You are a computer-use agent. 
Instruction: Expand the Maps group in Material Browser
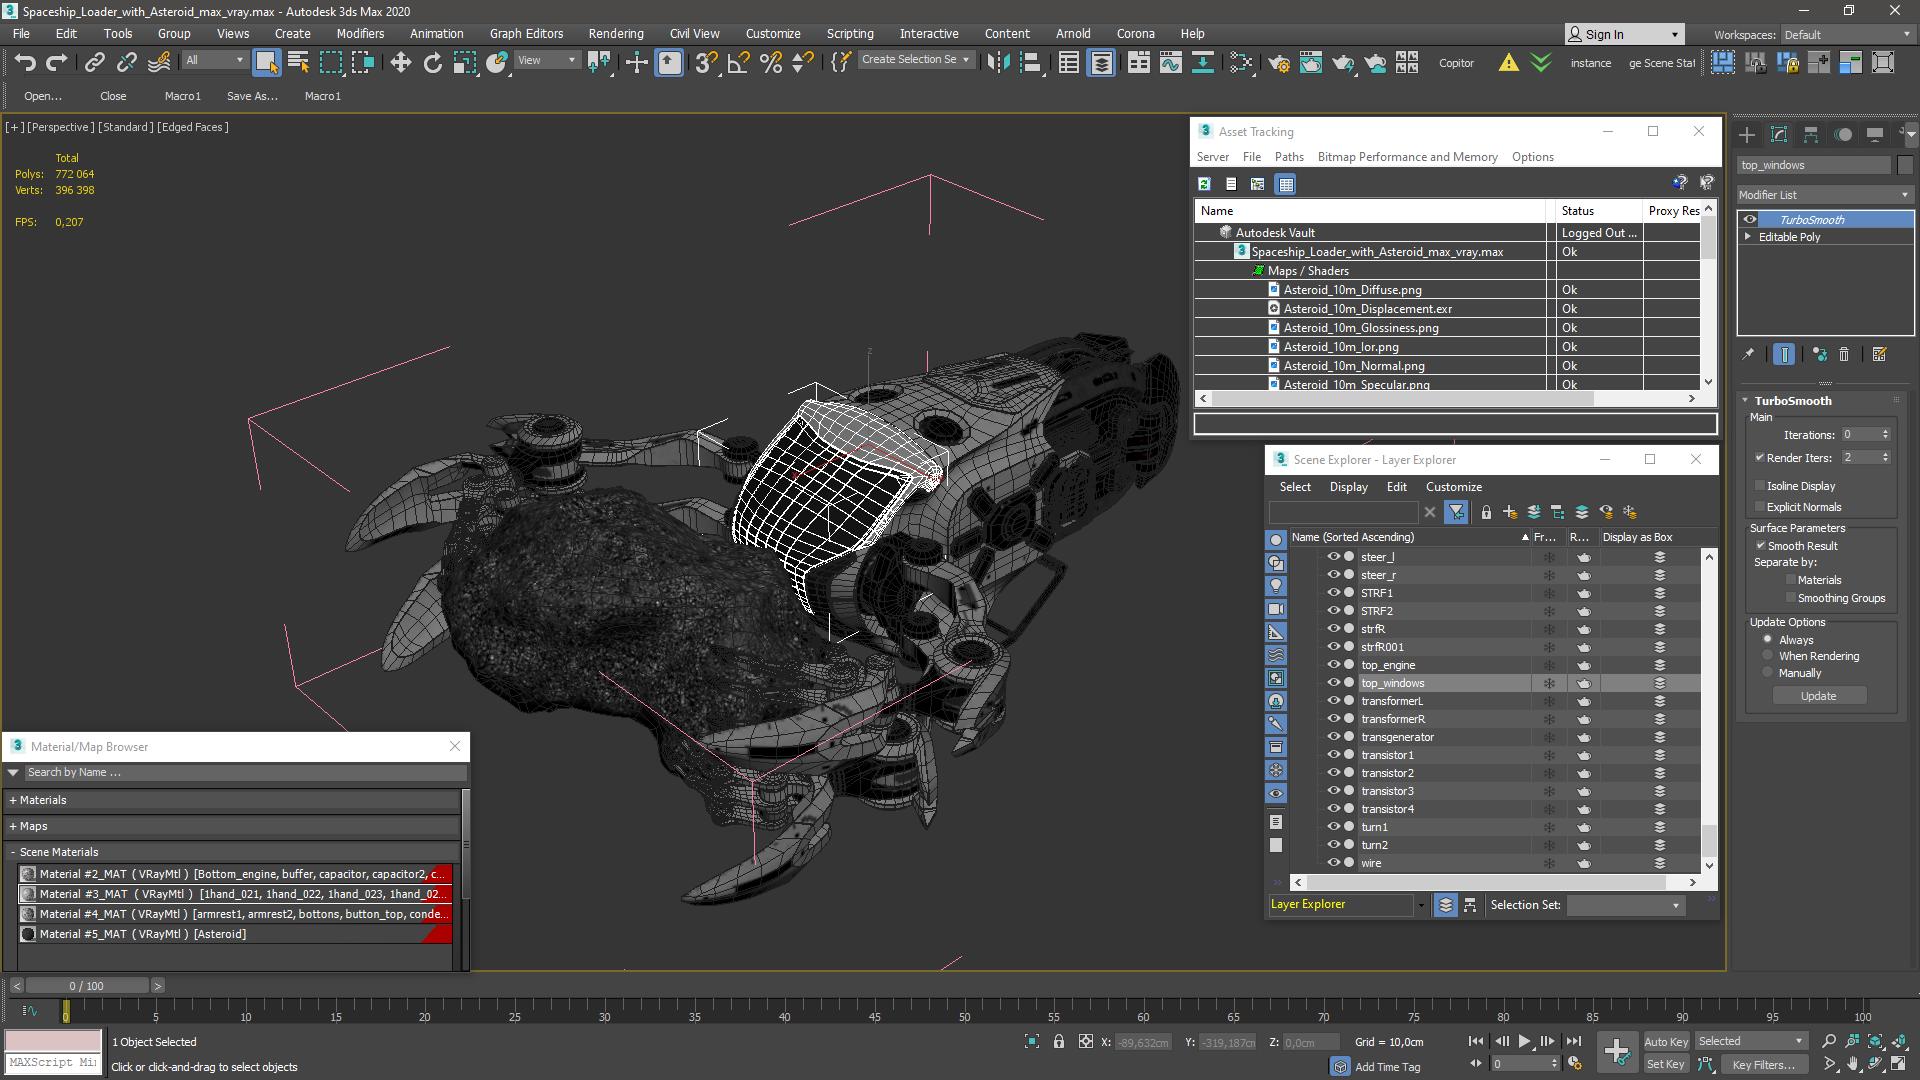[13, 826]
